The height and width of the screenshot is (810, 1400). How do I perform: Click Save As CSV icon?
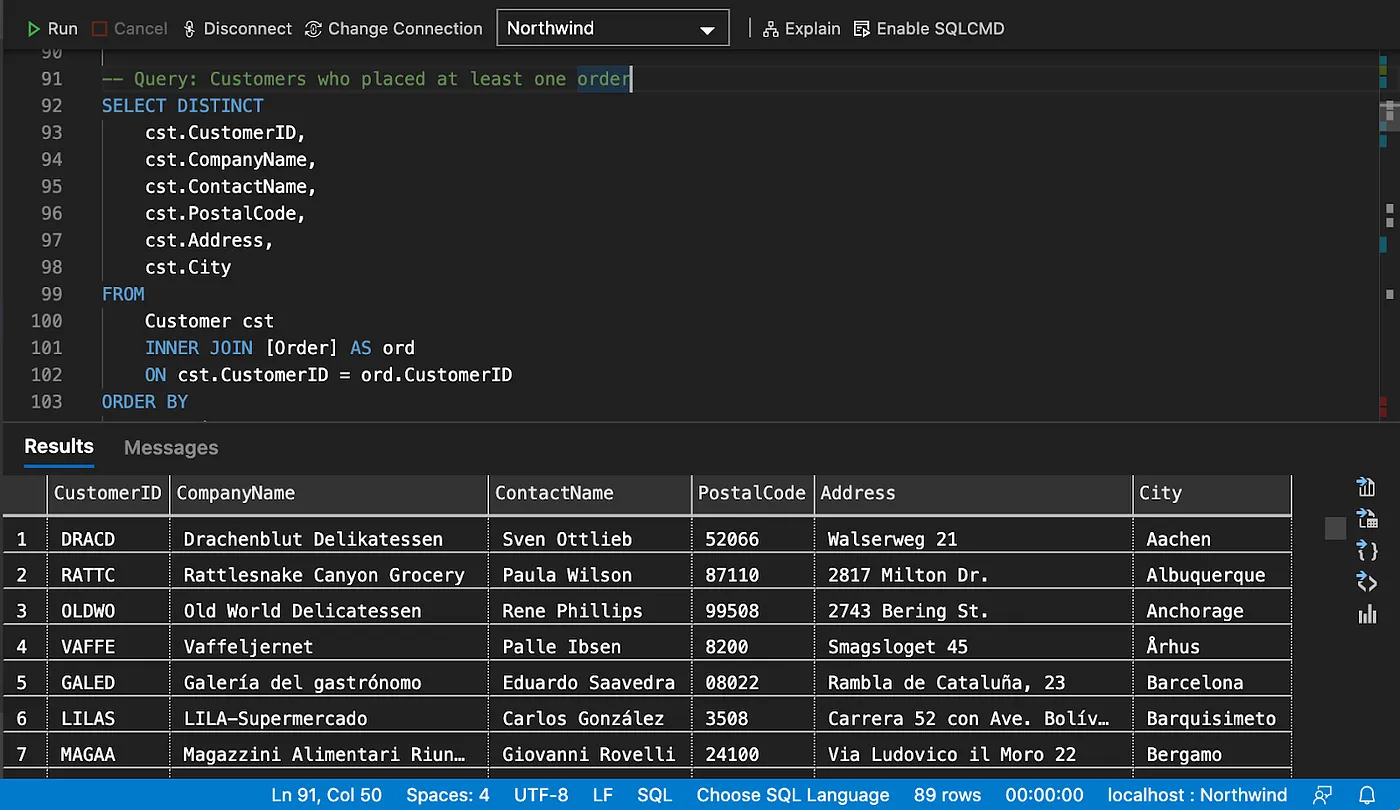coord(1366,487)
